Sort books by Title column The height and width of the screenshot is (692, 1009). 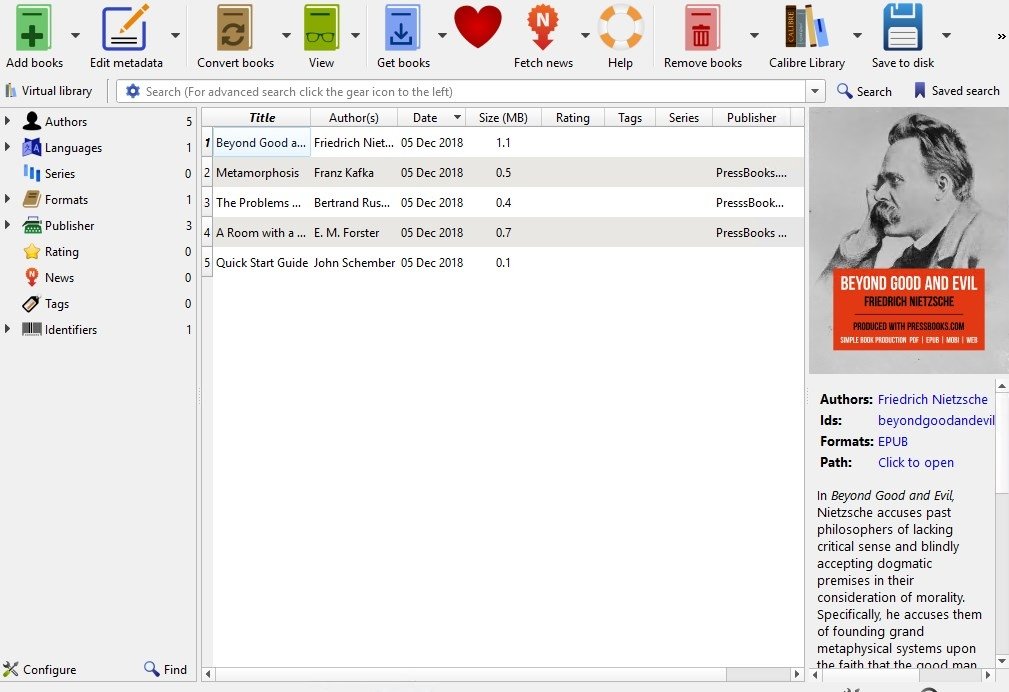click(262, 118)
